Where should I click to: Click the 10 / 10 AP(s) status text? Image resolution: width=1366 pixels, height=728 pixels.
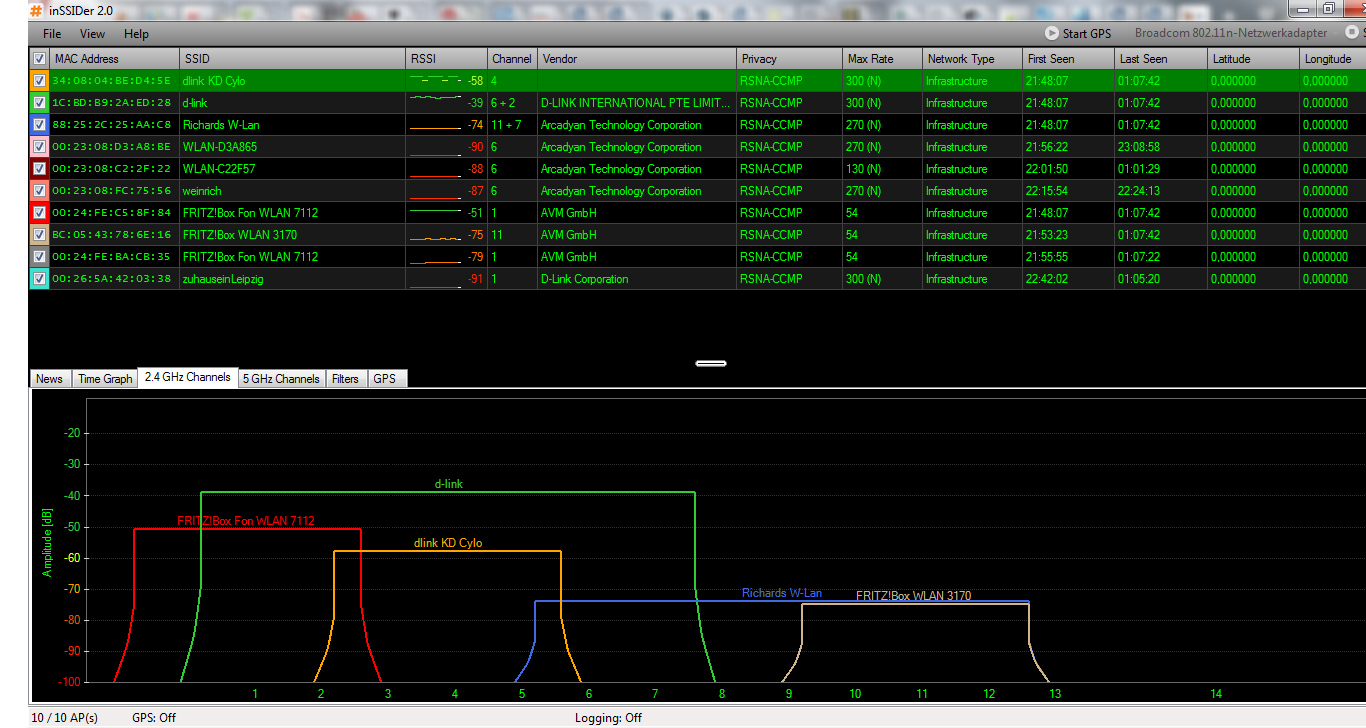[64, 718]
